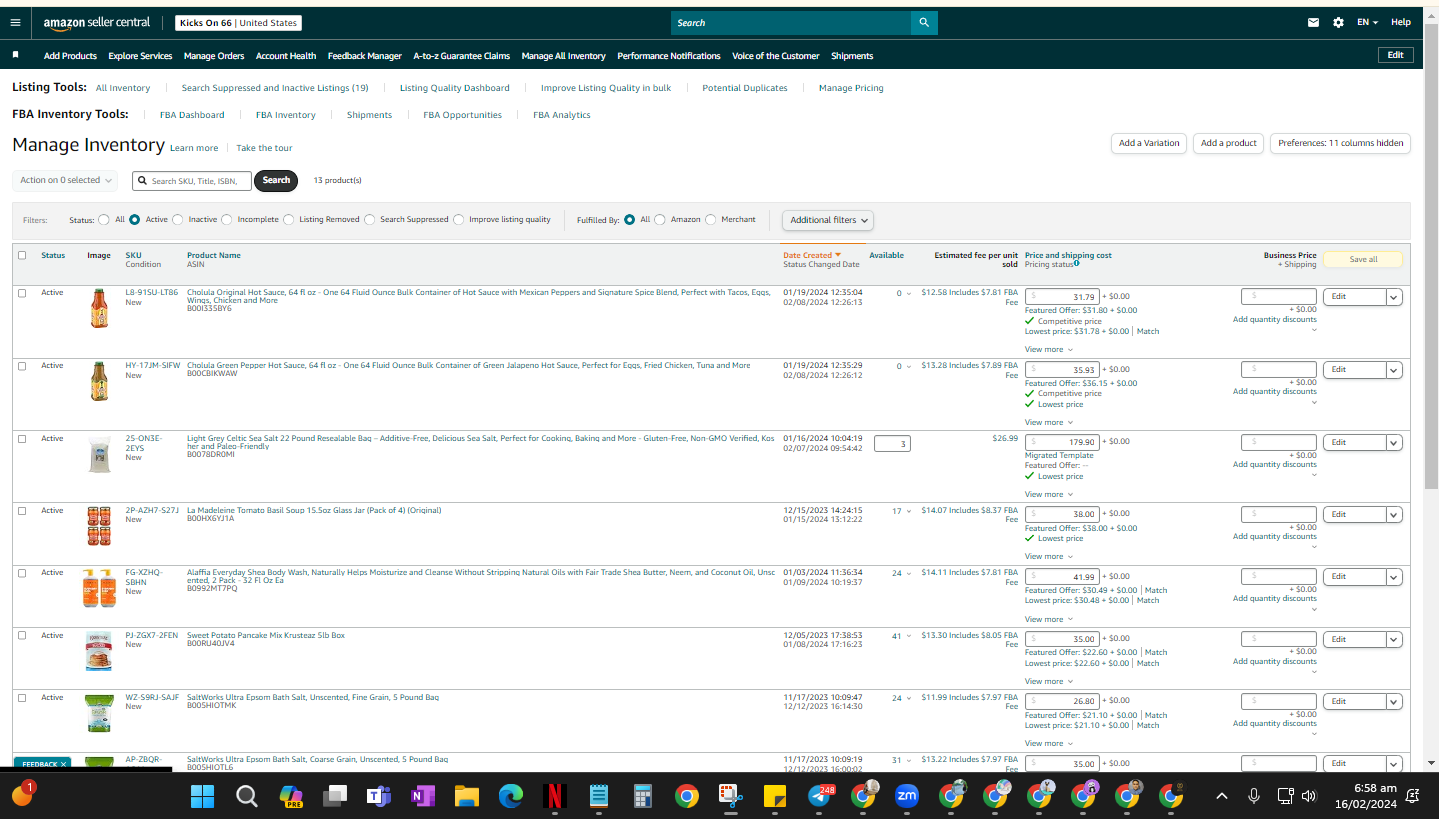Select checkbox for Cholula Original Hot Sauce row

(22, 293)
